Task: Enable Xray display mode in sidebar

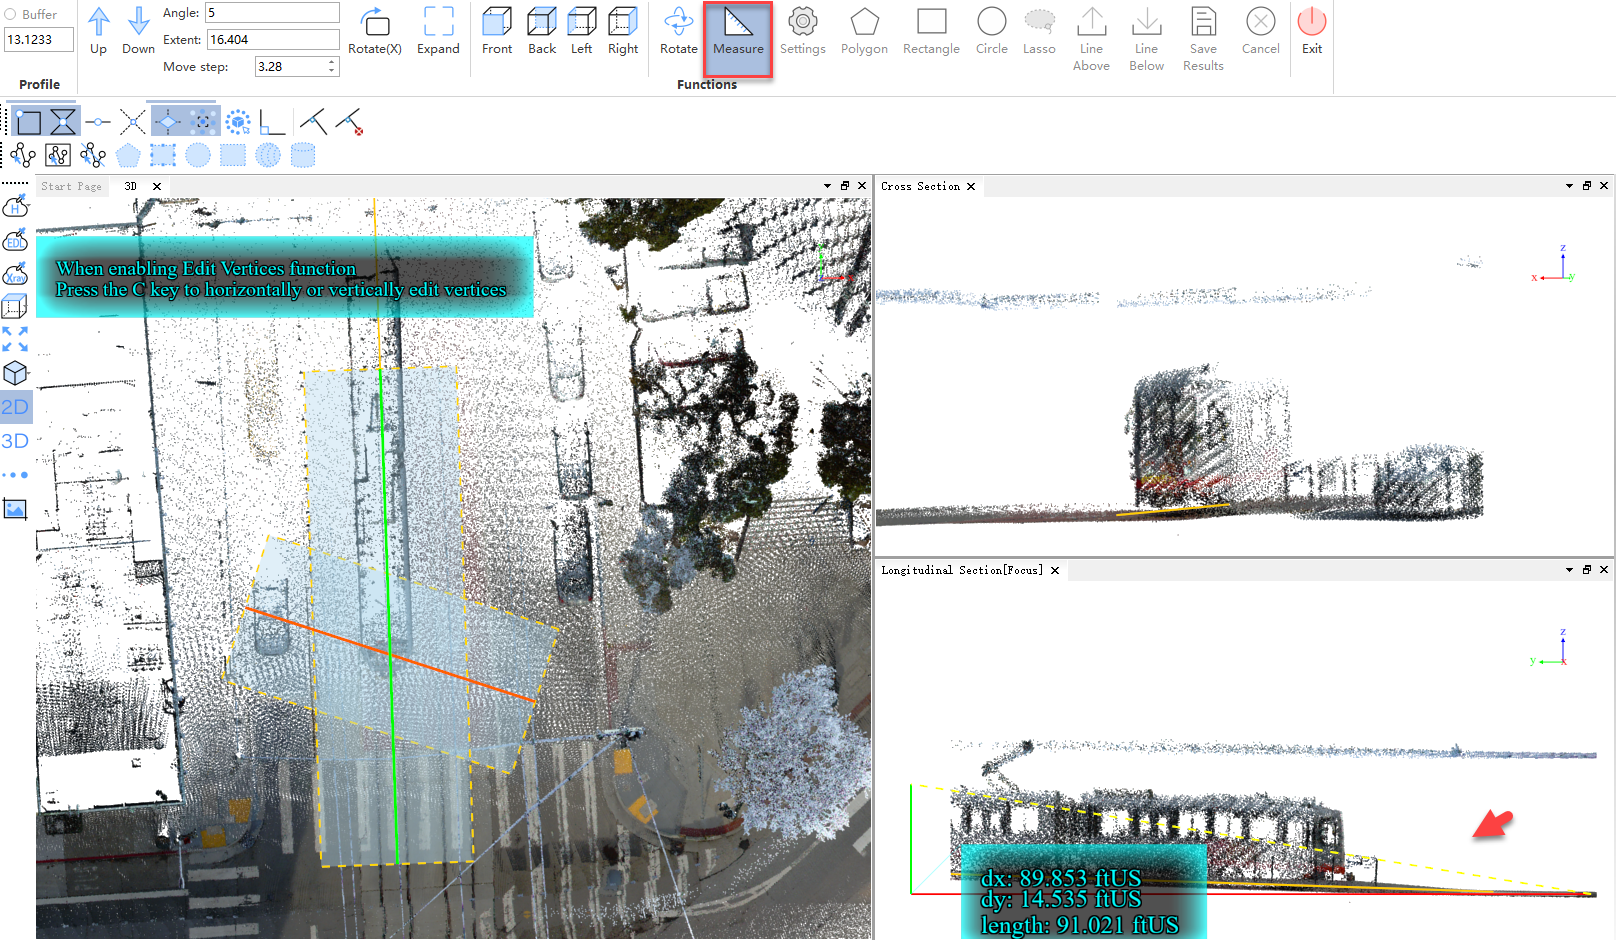Action: click(x=15, y=274)
